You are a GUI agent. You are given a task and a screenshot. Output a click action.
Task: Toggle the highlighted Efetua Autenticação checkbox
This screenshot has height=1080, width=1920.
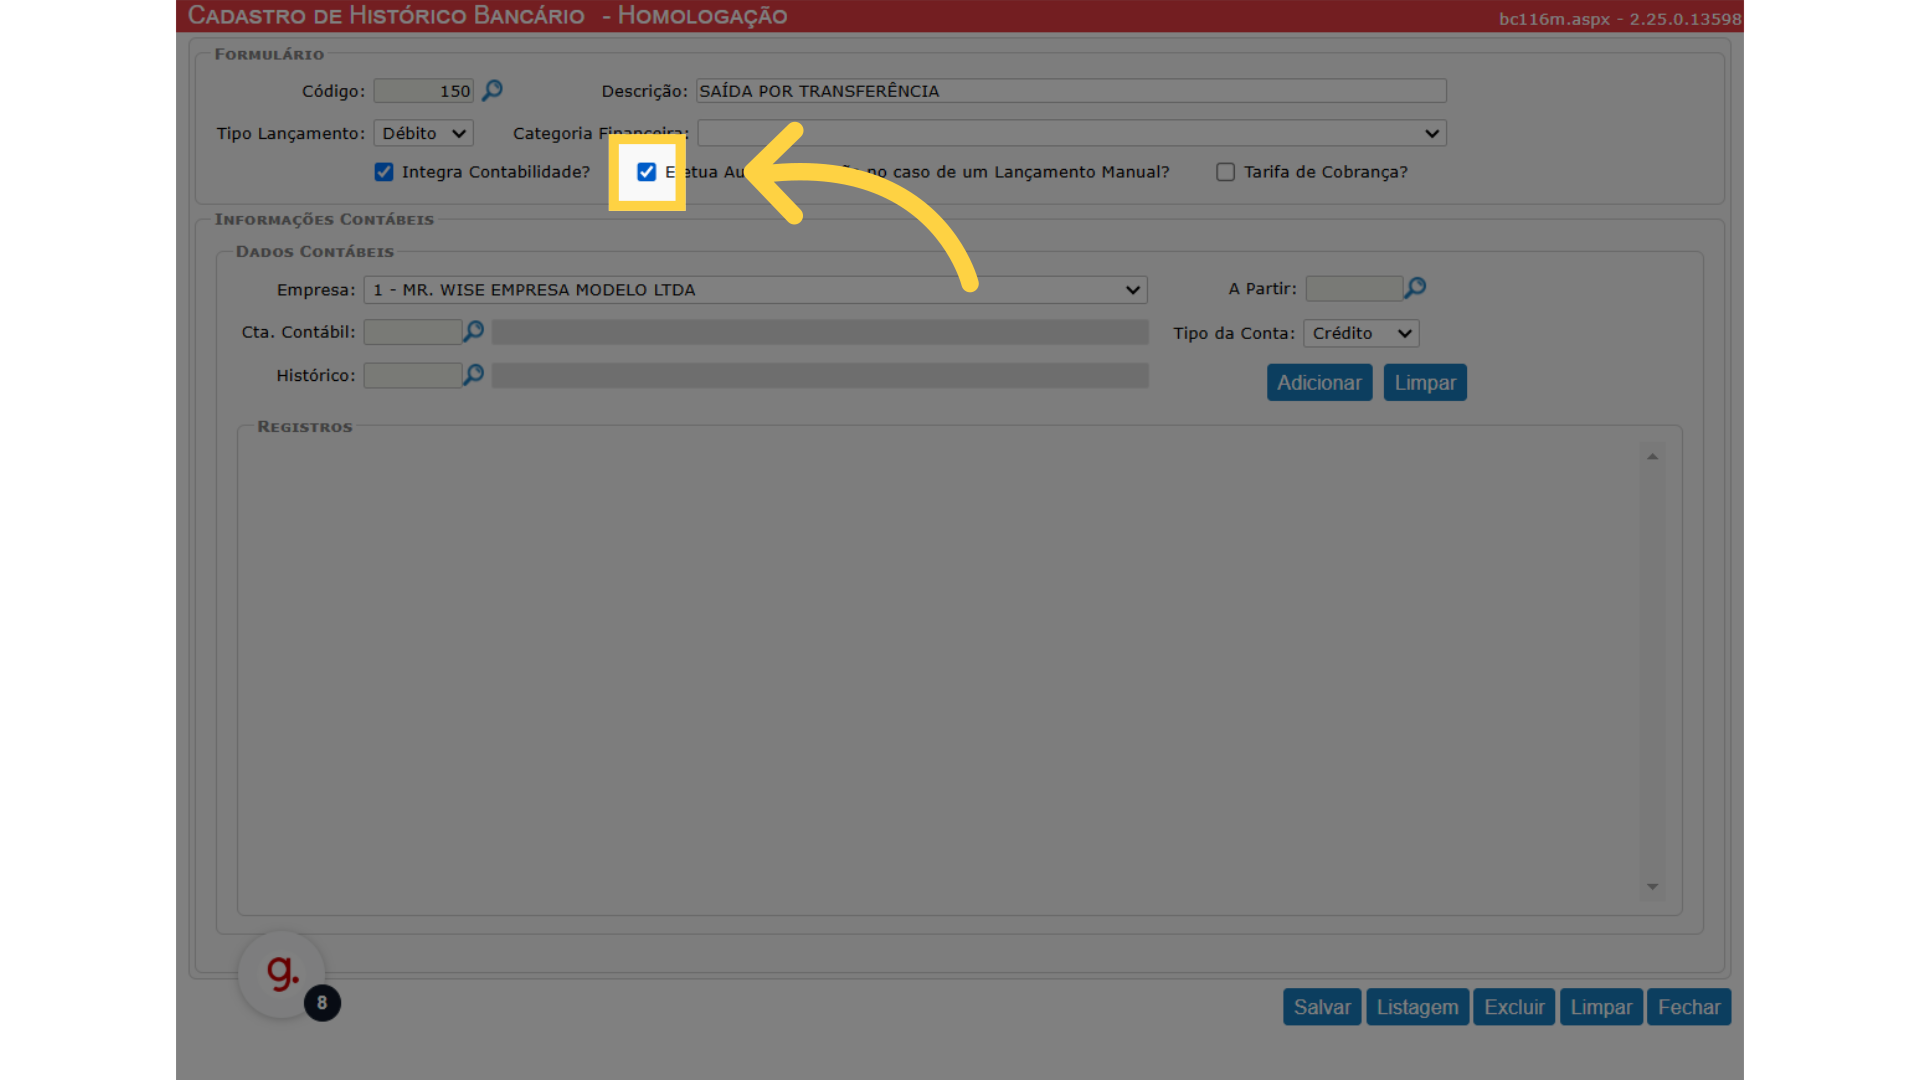point(647,172)
